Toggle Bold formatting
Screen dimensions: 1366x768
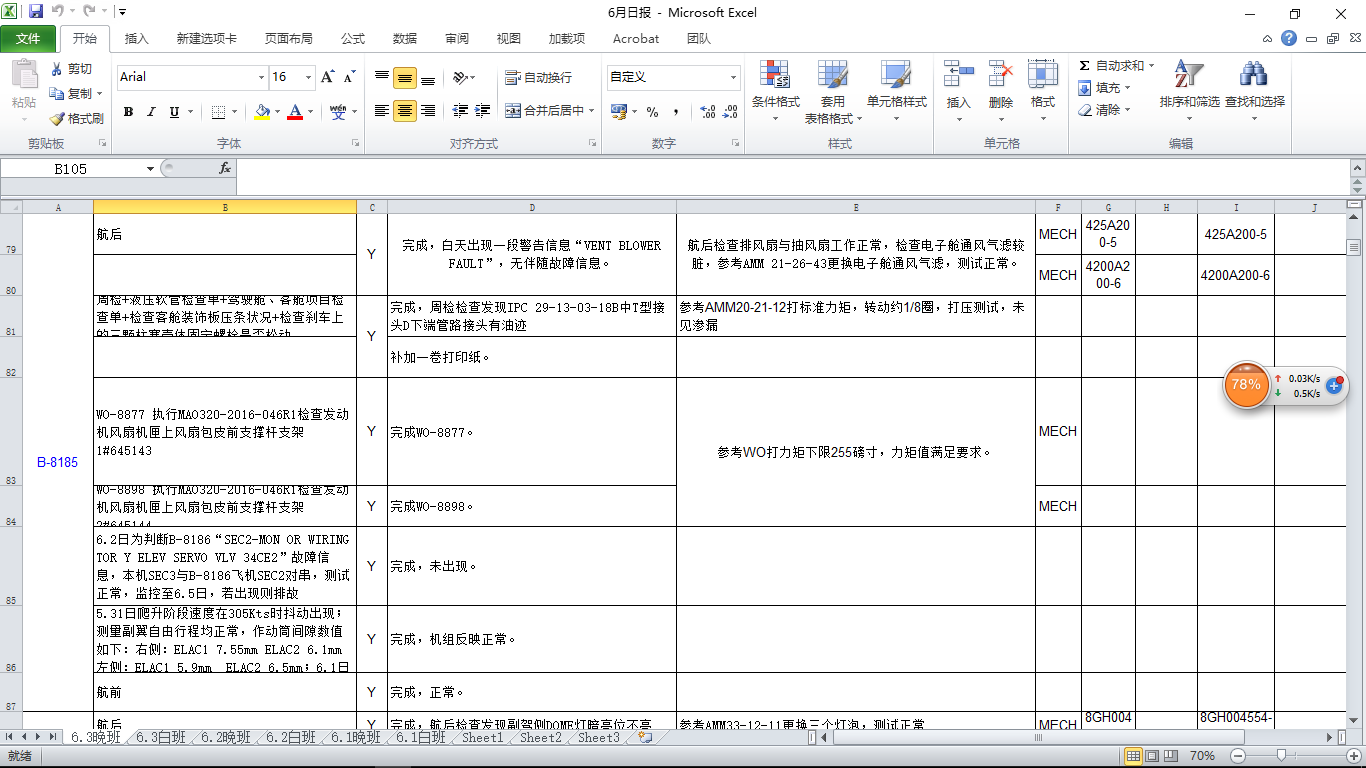[x=128, y=111]
